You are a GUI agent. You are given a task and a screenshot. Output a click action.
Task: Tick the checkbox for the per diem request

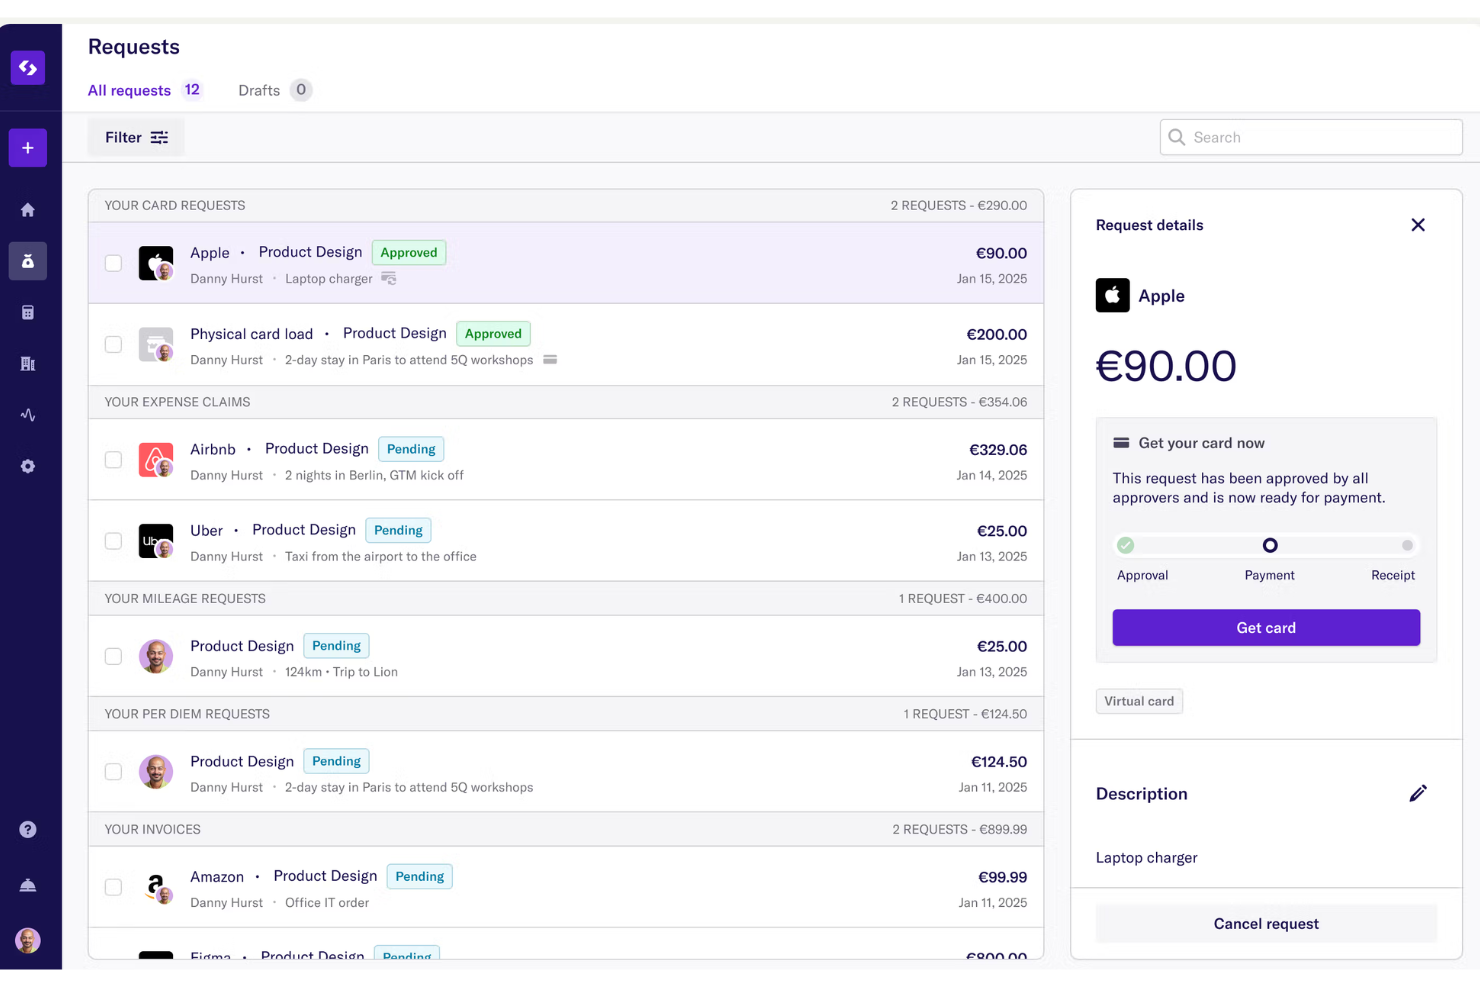(114, 772)
